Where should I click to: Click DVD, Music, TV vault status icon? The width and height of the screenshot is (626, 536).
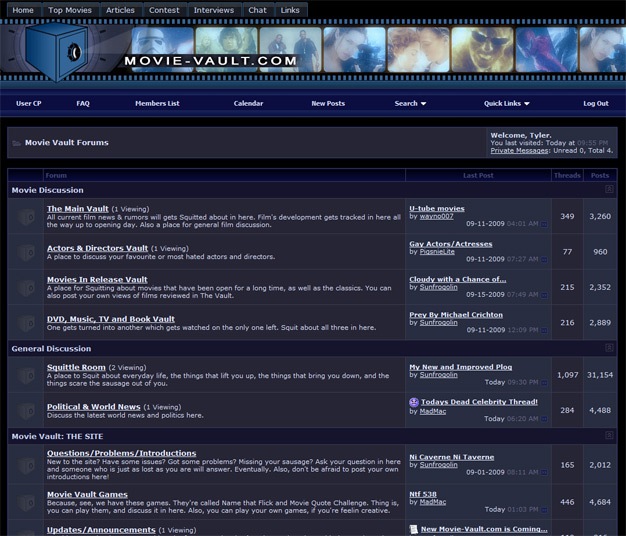26,323
